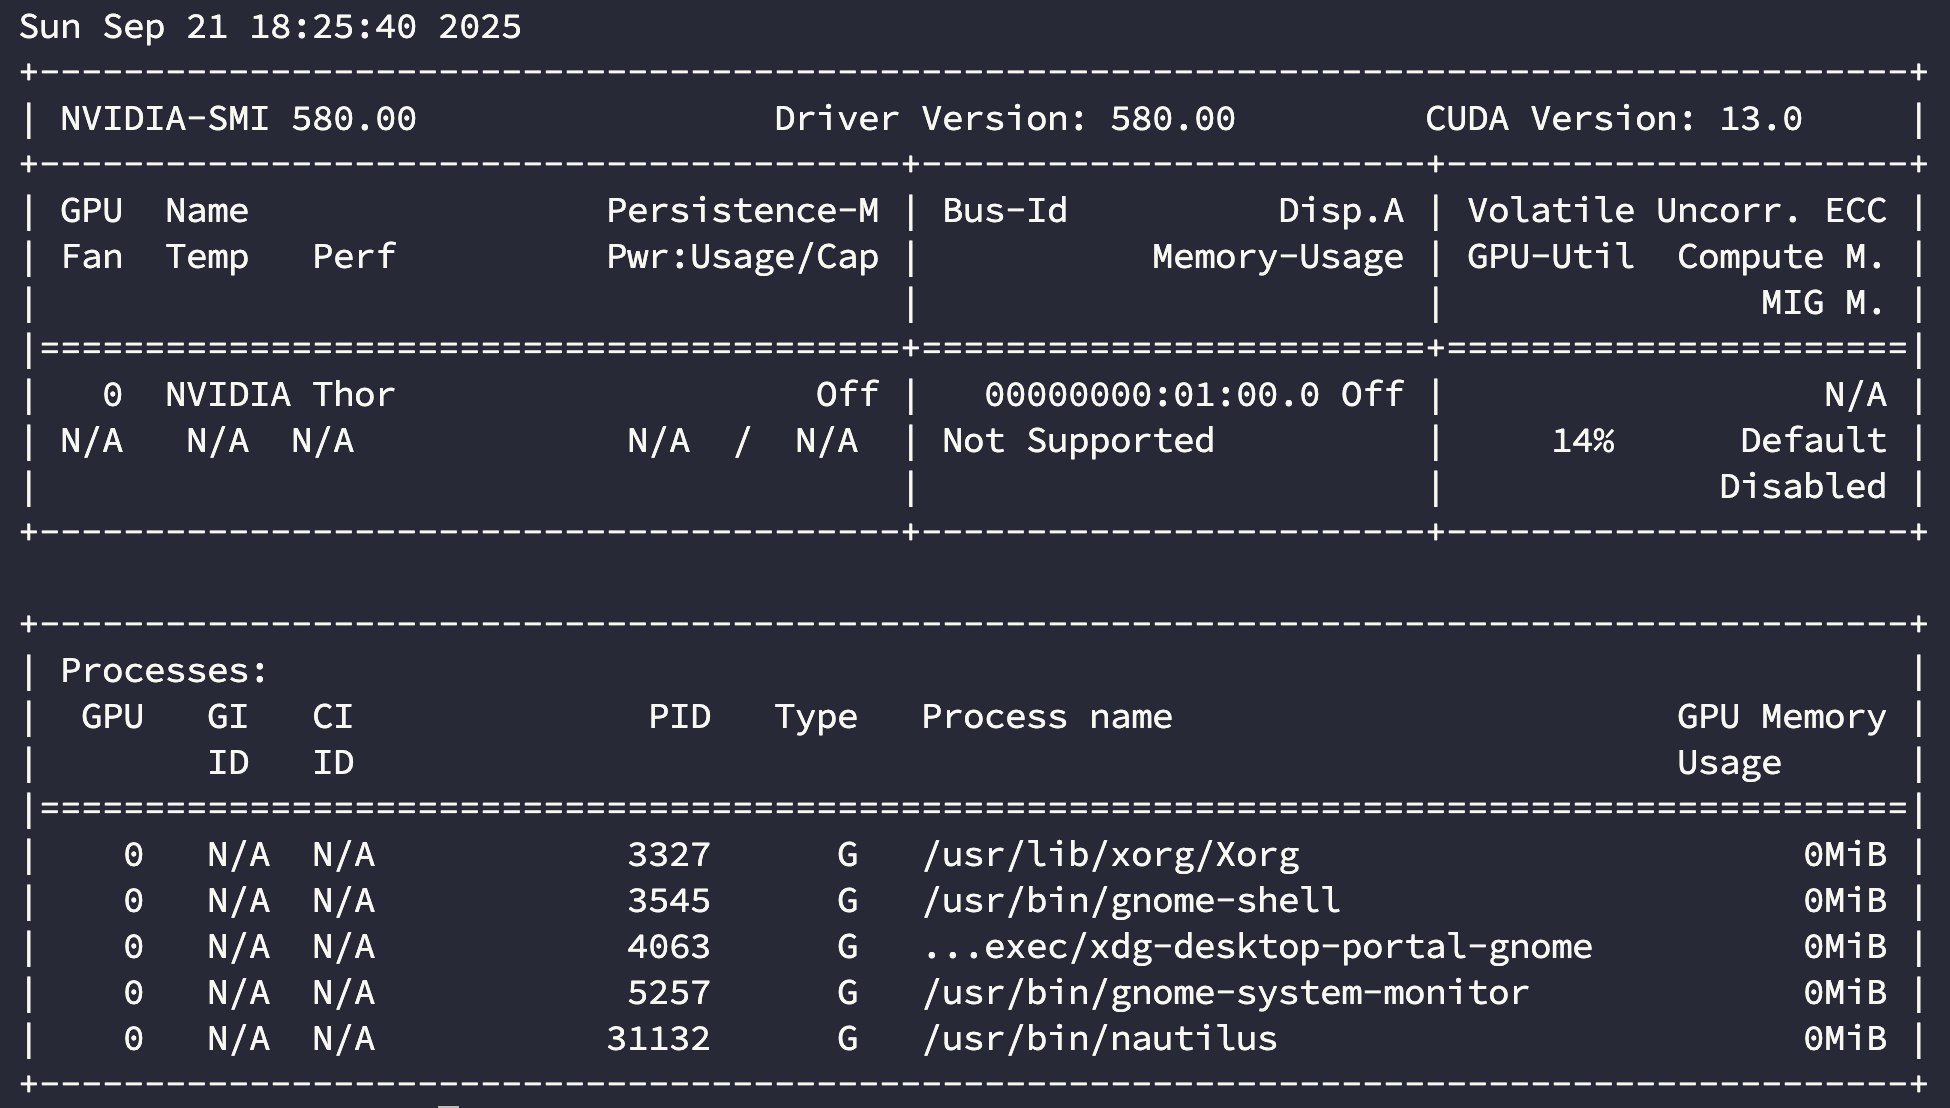Click the Bus-Id column header
The width and height of the screenshot is (1950, 1108).
(x=1005, y=211)
